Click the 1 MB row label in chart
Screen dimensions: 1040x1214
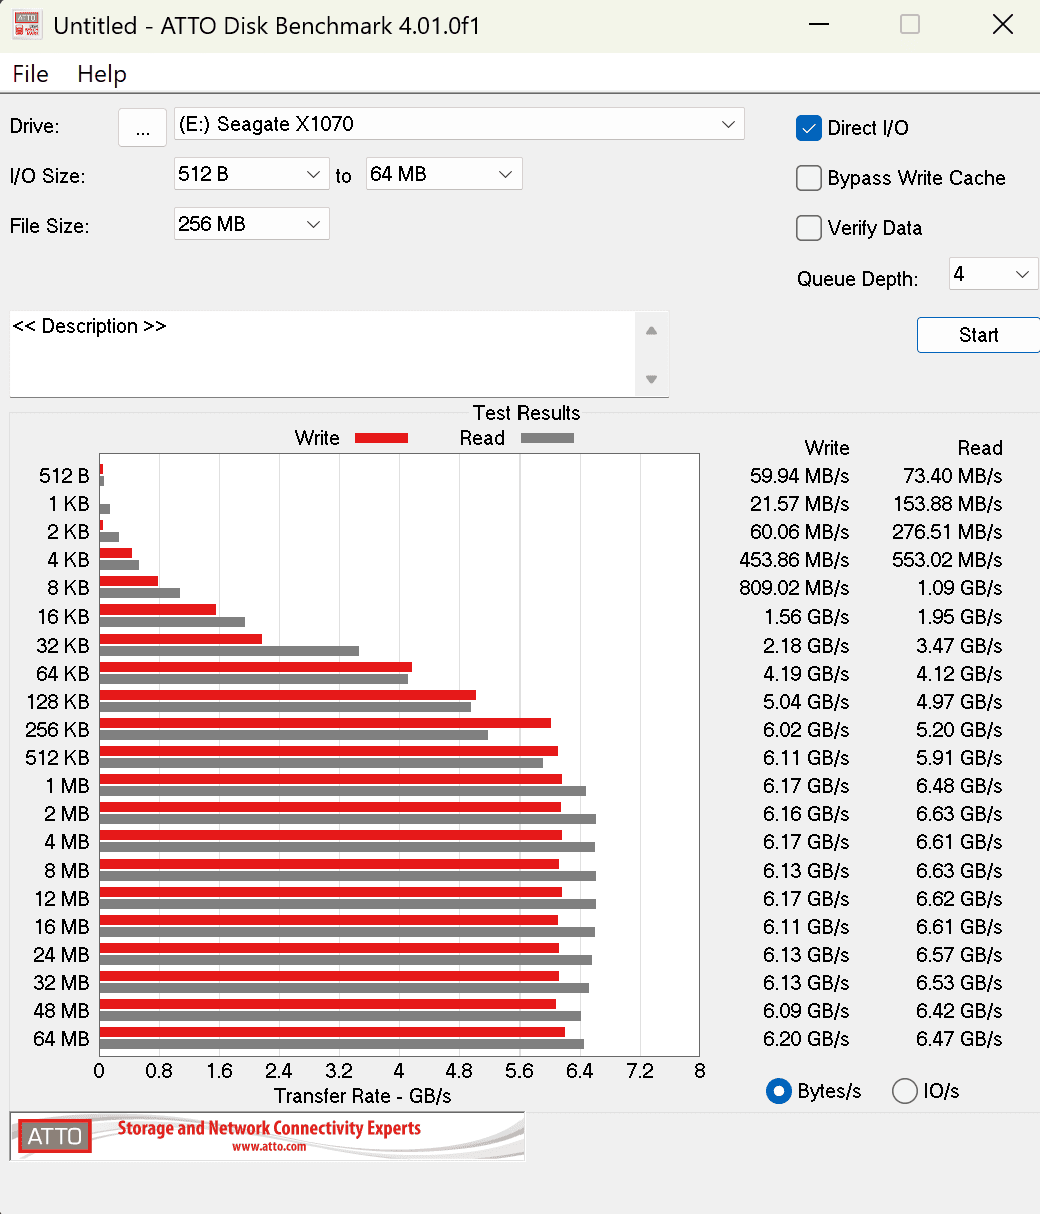click(67, 786)
